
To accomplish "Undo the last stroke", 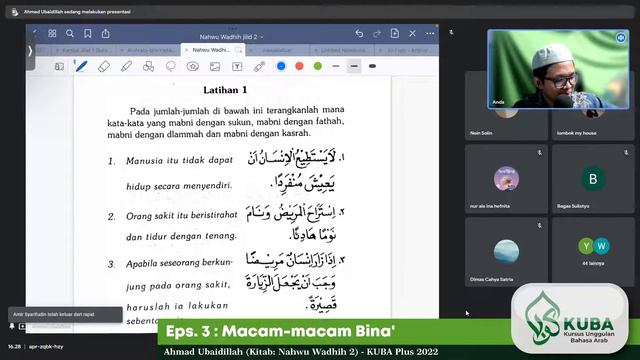I will point(359,33).
